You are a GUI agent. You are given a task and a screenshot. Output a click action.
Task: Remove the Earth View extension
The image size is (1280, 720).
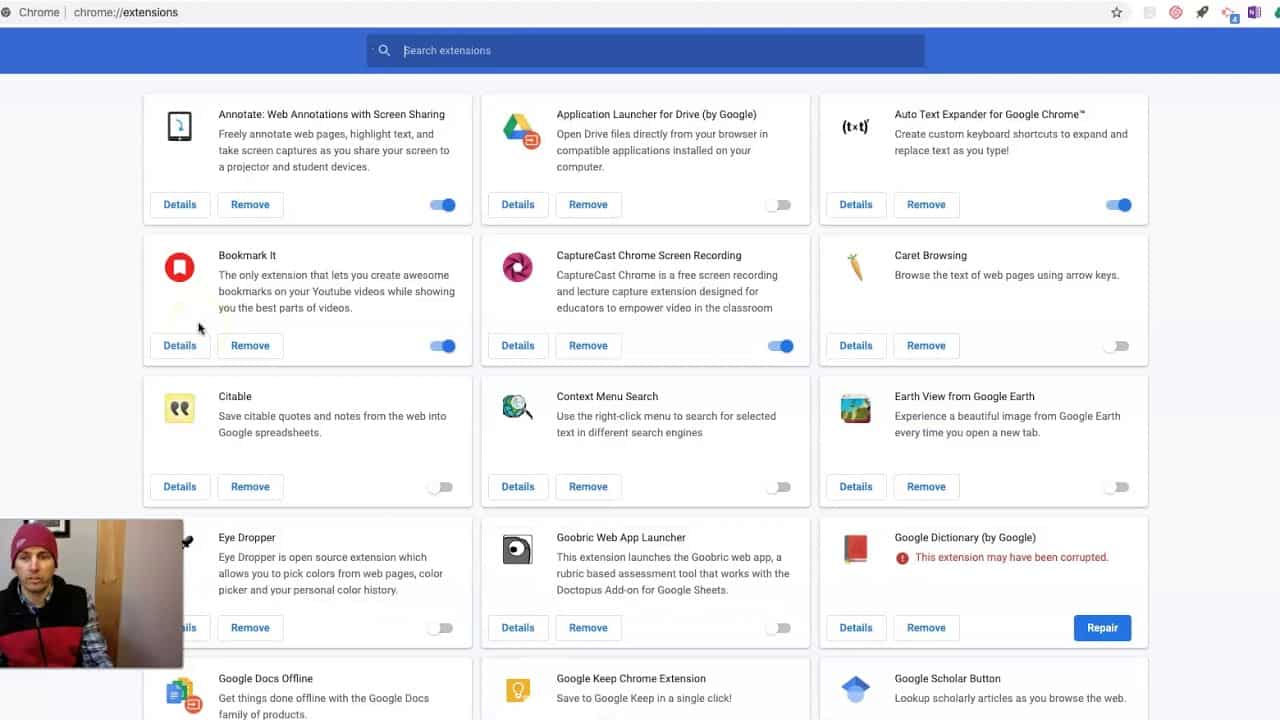pos(926,487)
